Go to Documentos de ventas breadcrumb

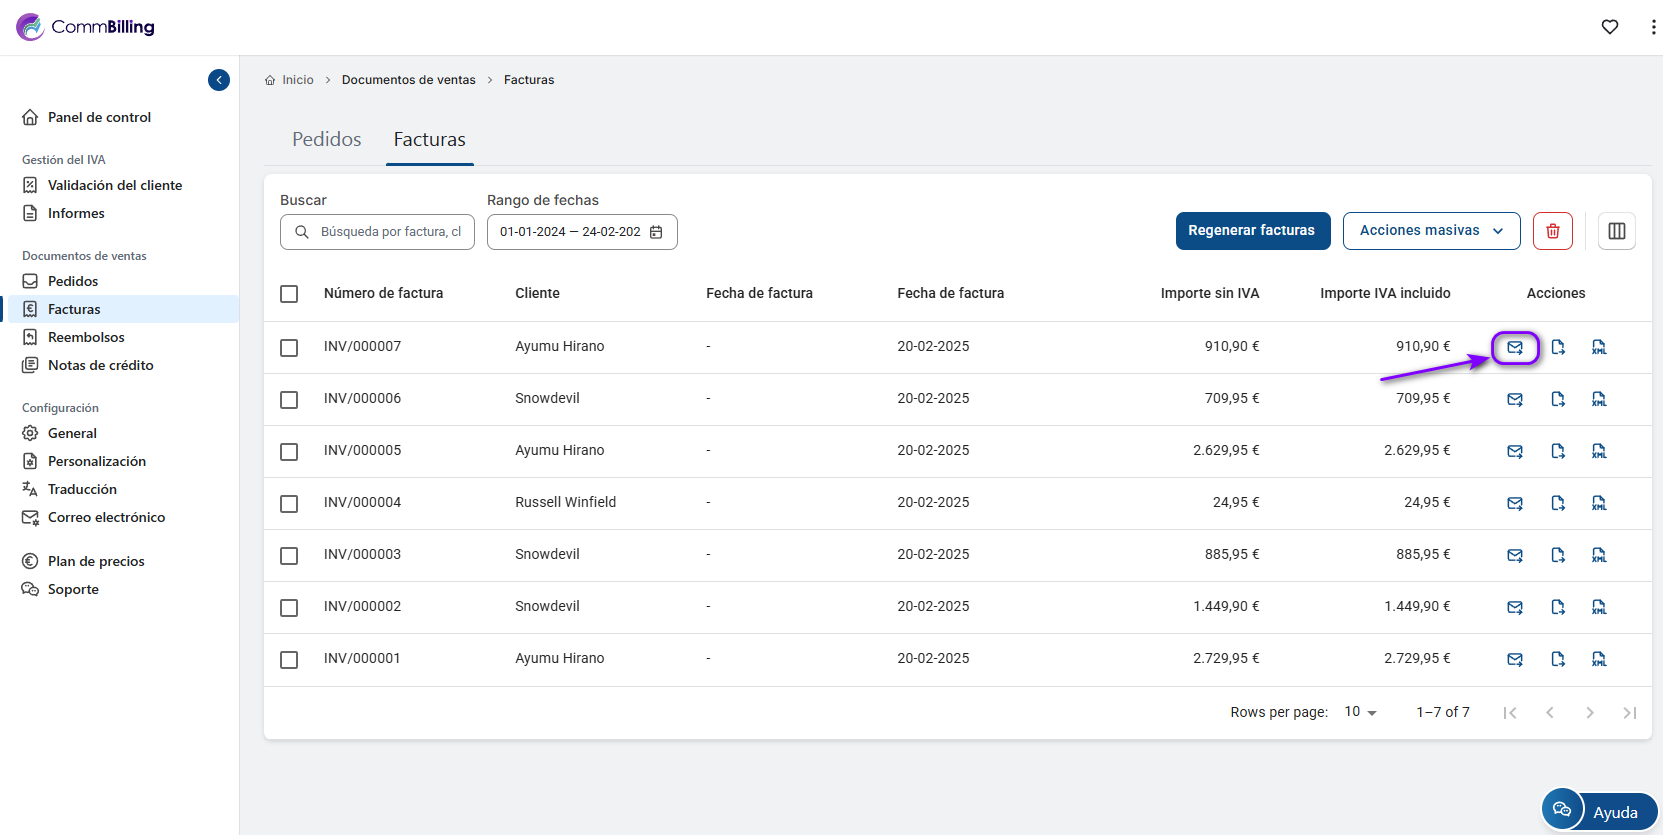[408, 80]
